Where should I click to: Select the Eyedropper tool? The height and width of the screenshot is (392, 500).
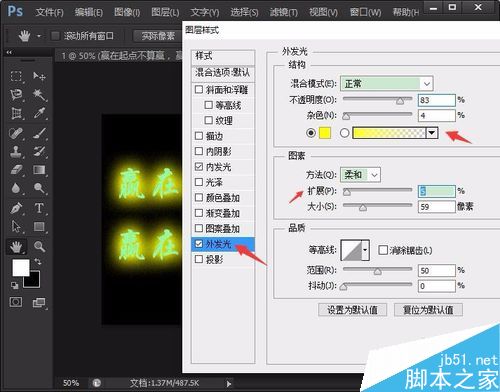point(39,113)
